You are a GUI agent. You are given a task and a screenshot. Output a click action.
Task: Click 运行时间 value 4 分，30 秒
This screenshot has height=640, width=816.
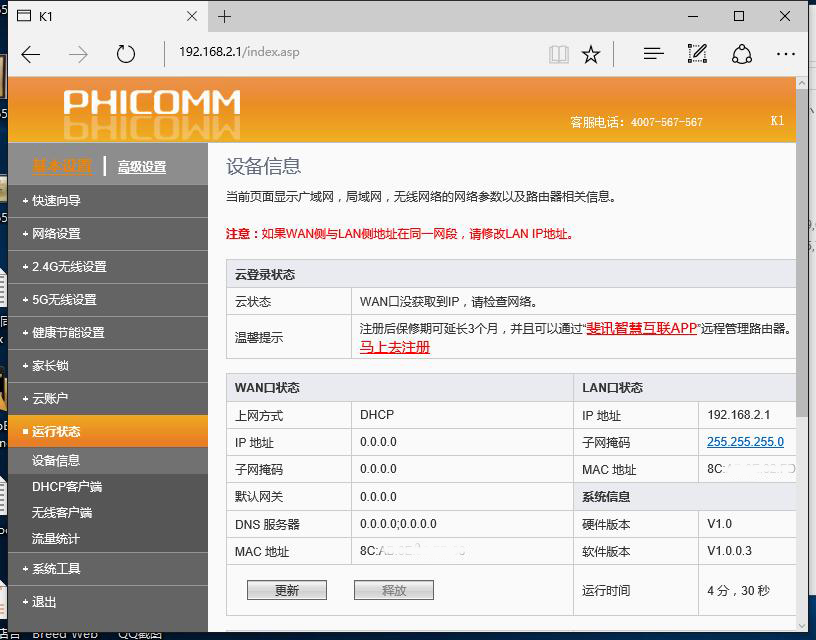[738, 591]
